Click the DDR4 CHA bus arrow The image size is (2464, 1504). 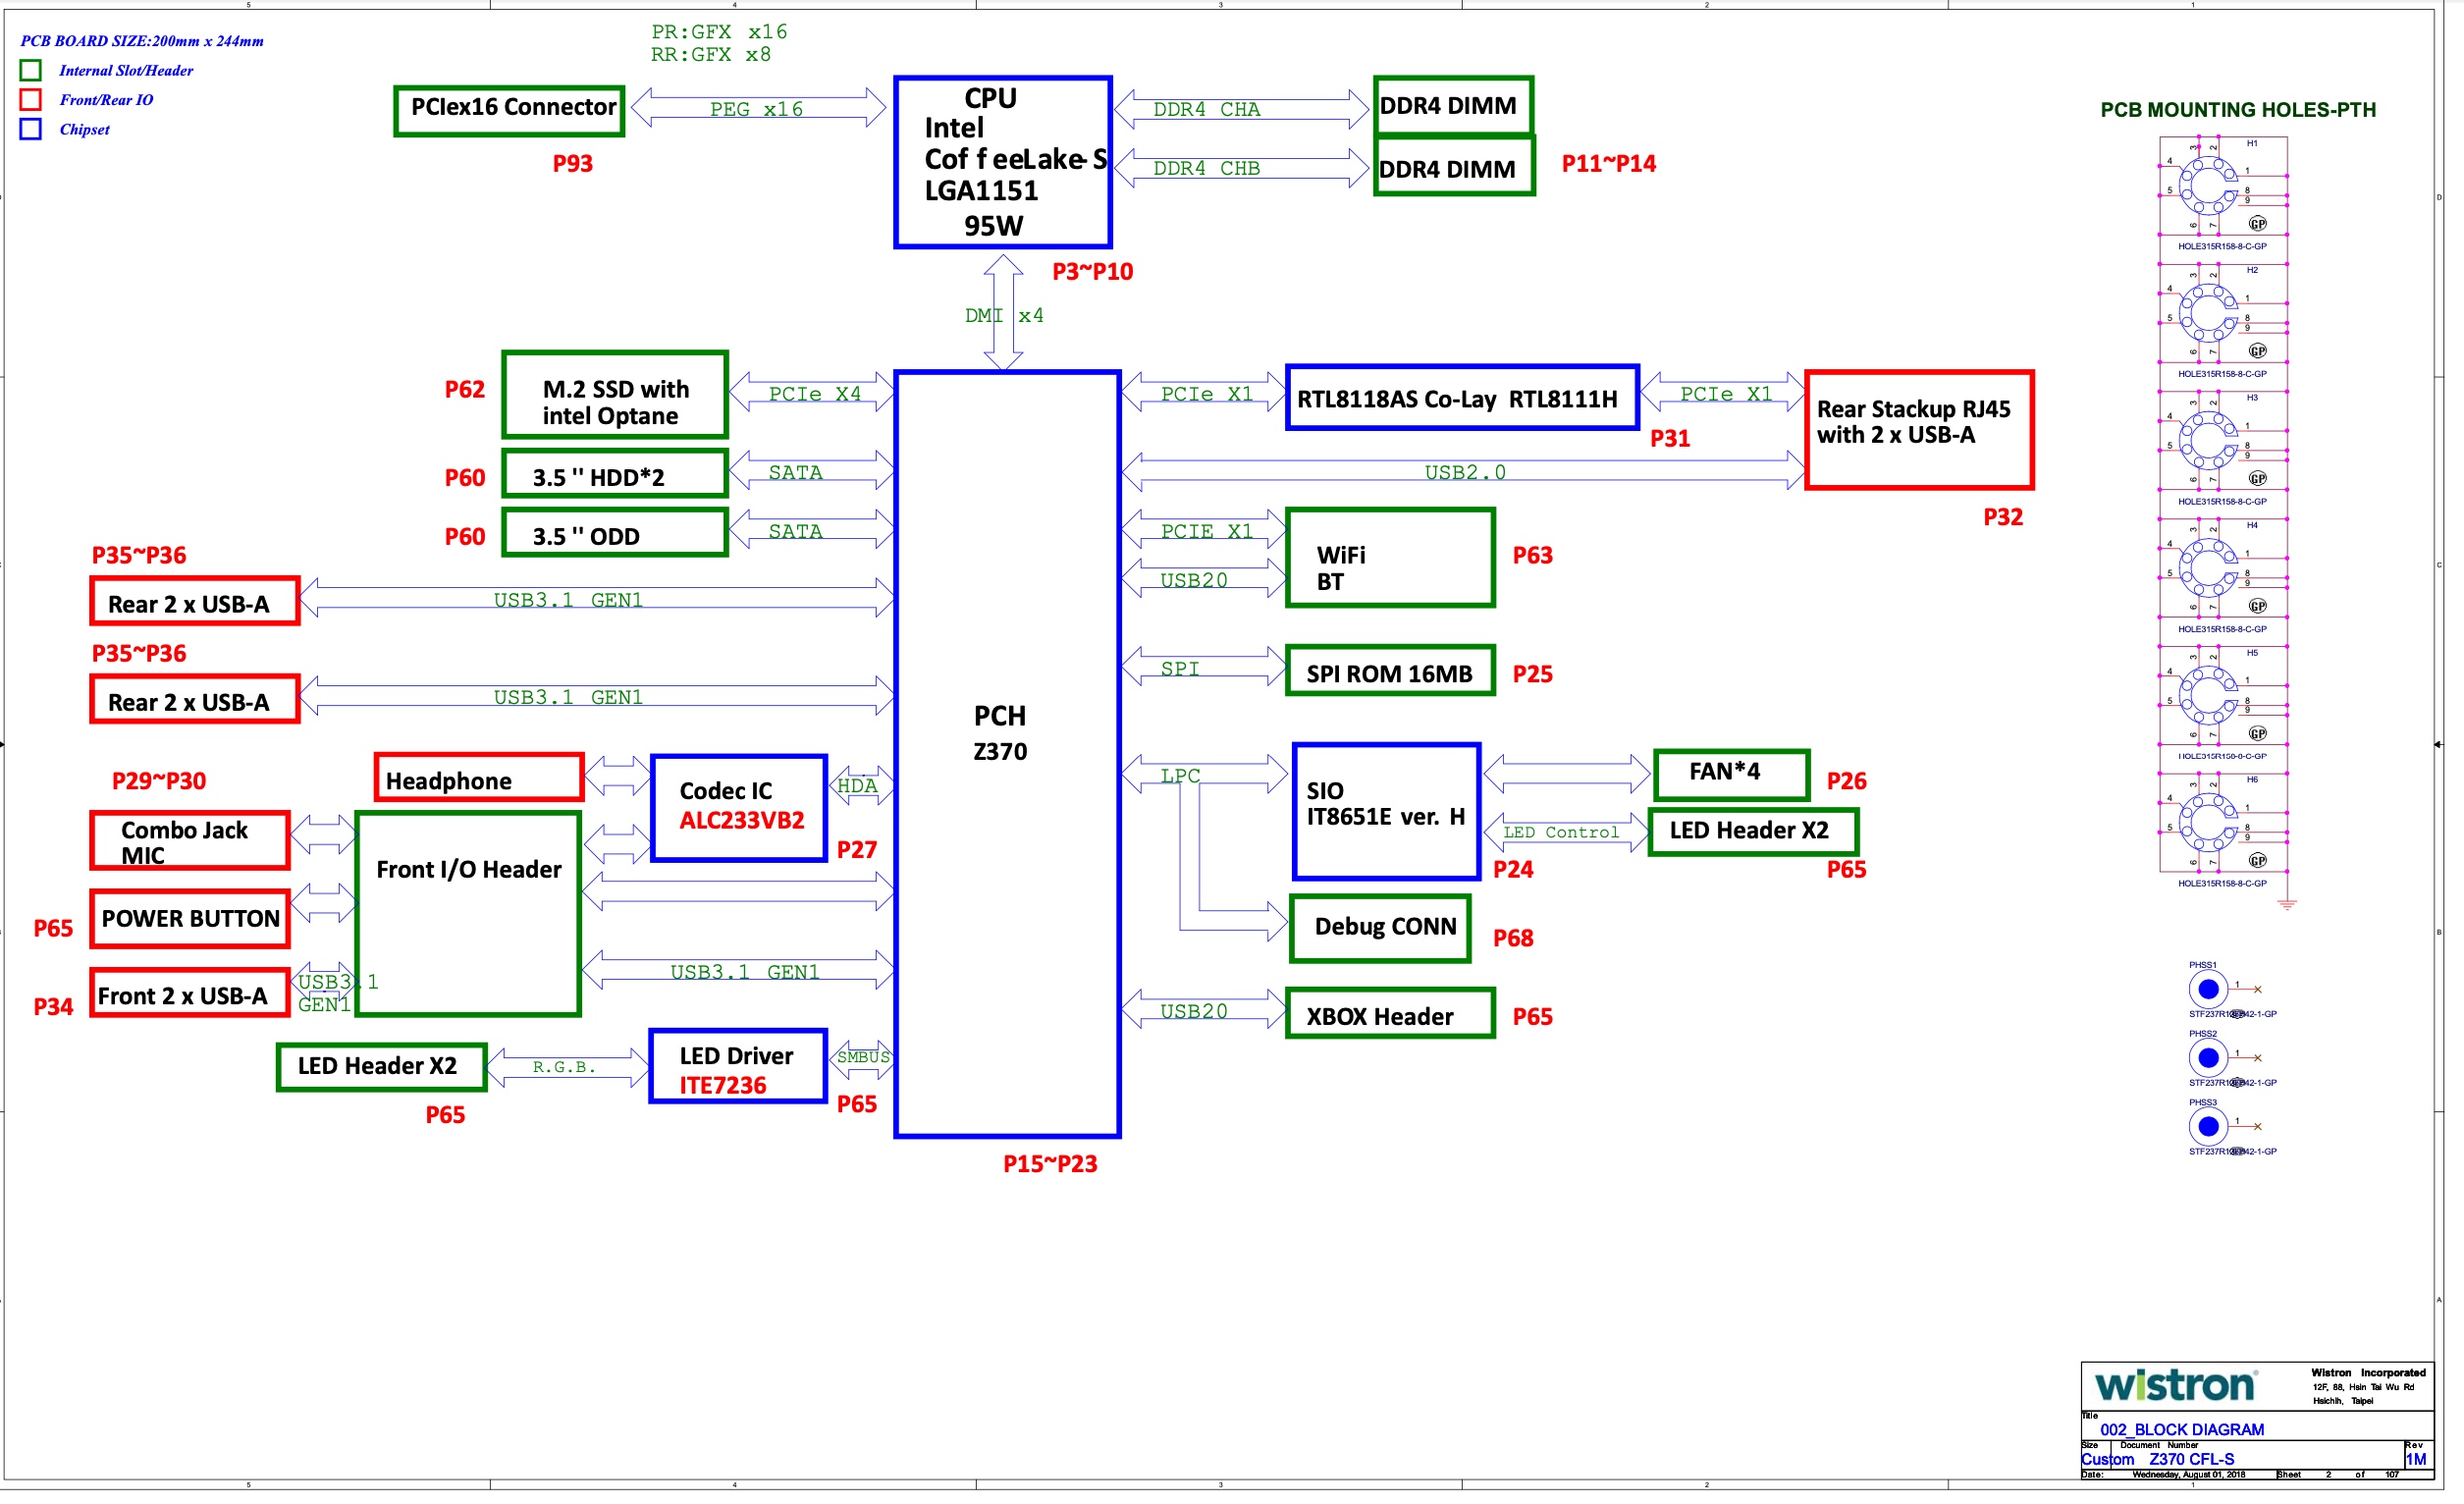[x=1240, y=108]
